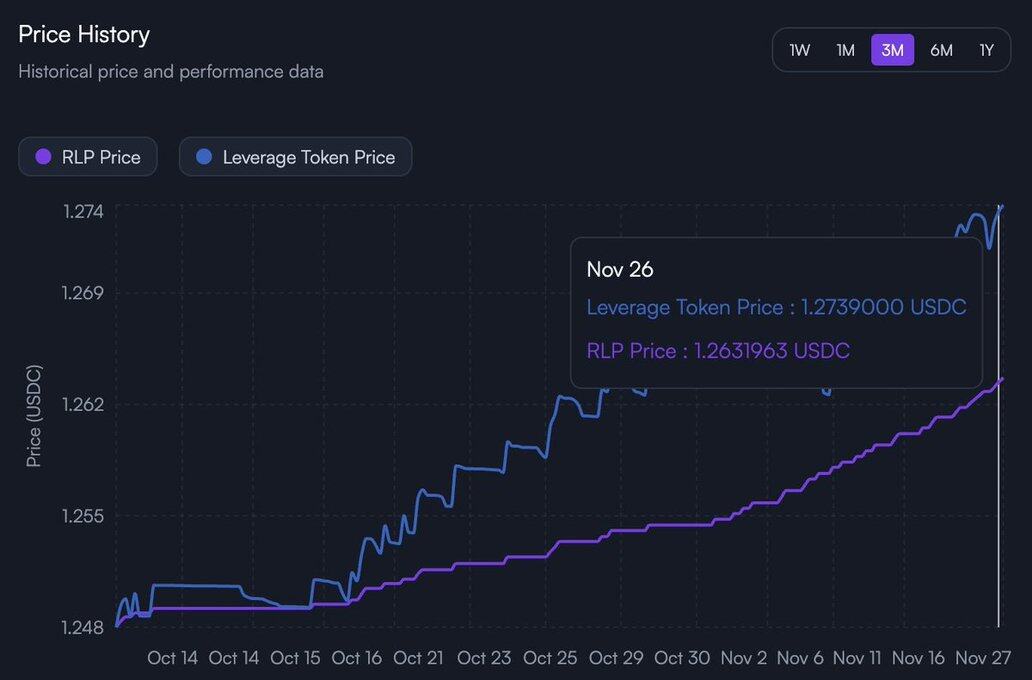Image resolution: width=1032 pixels, height=680 pixels.
Task: Click the Nov 6 x-axis label
Action: pos(800,658)
